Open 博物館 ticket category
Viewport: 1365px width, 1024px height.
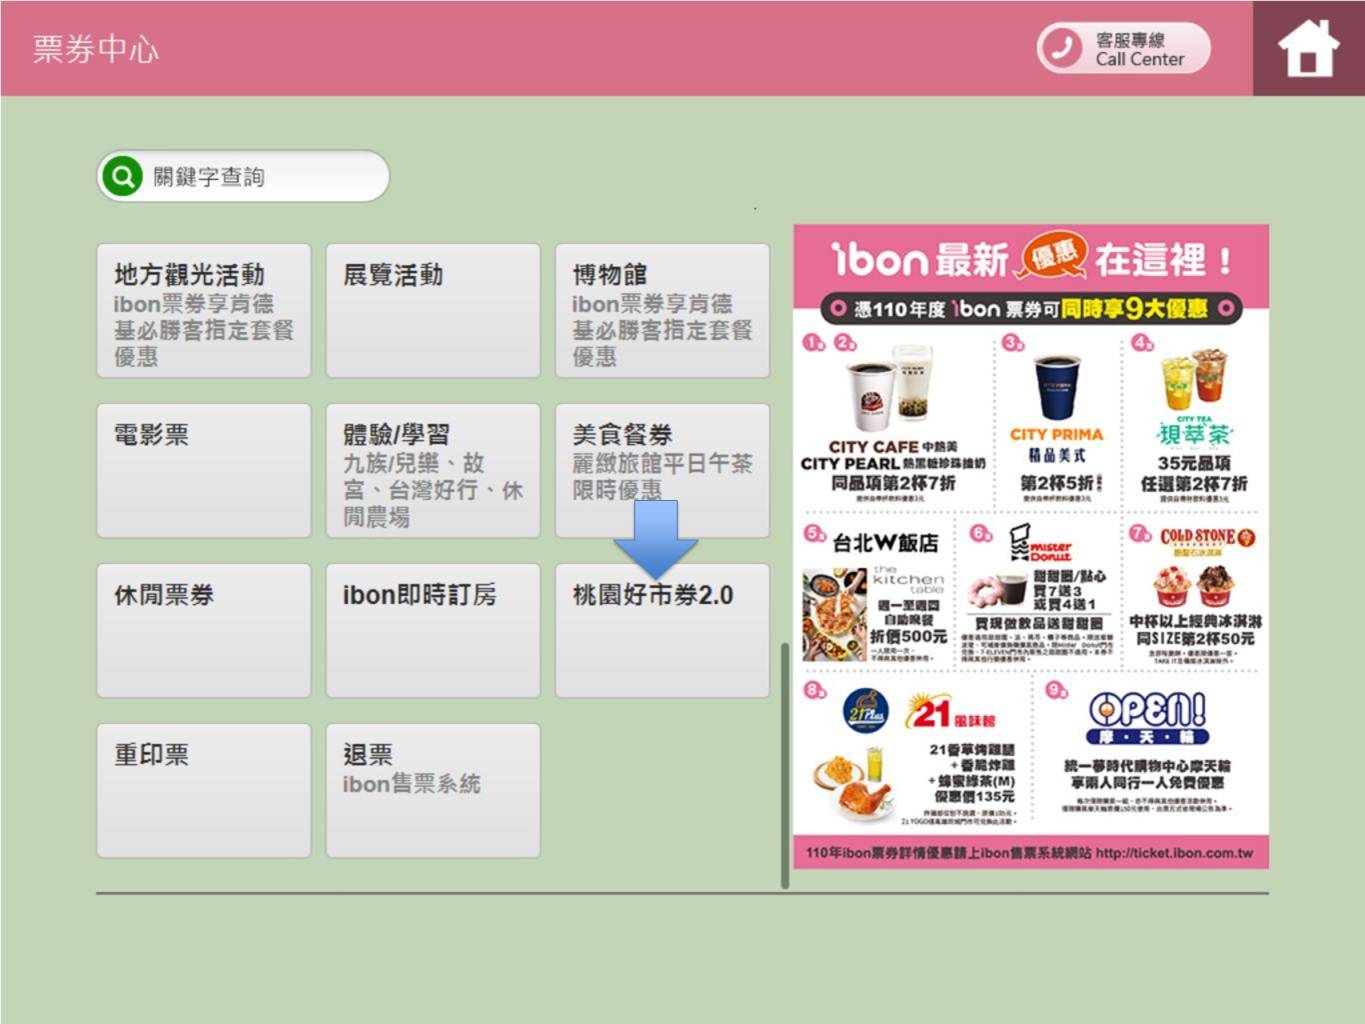pyautogui.click(x=662, y=311)
